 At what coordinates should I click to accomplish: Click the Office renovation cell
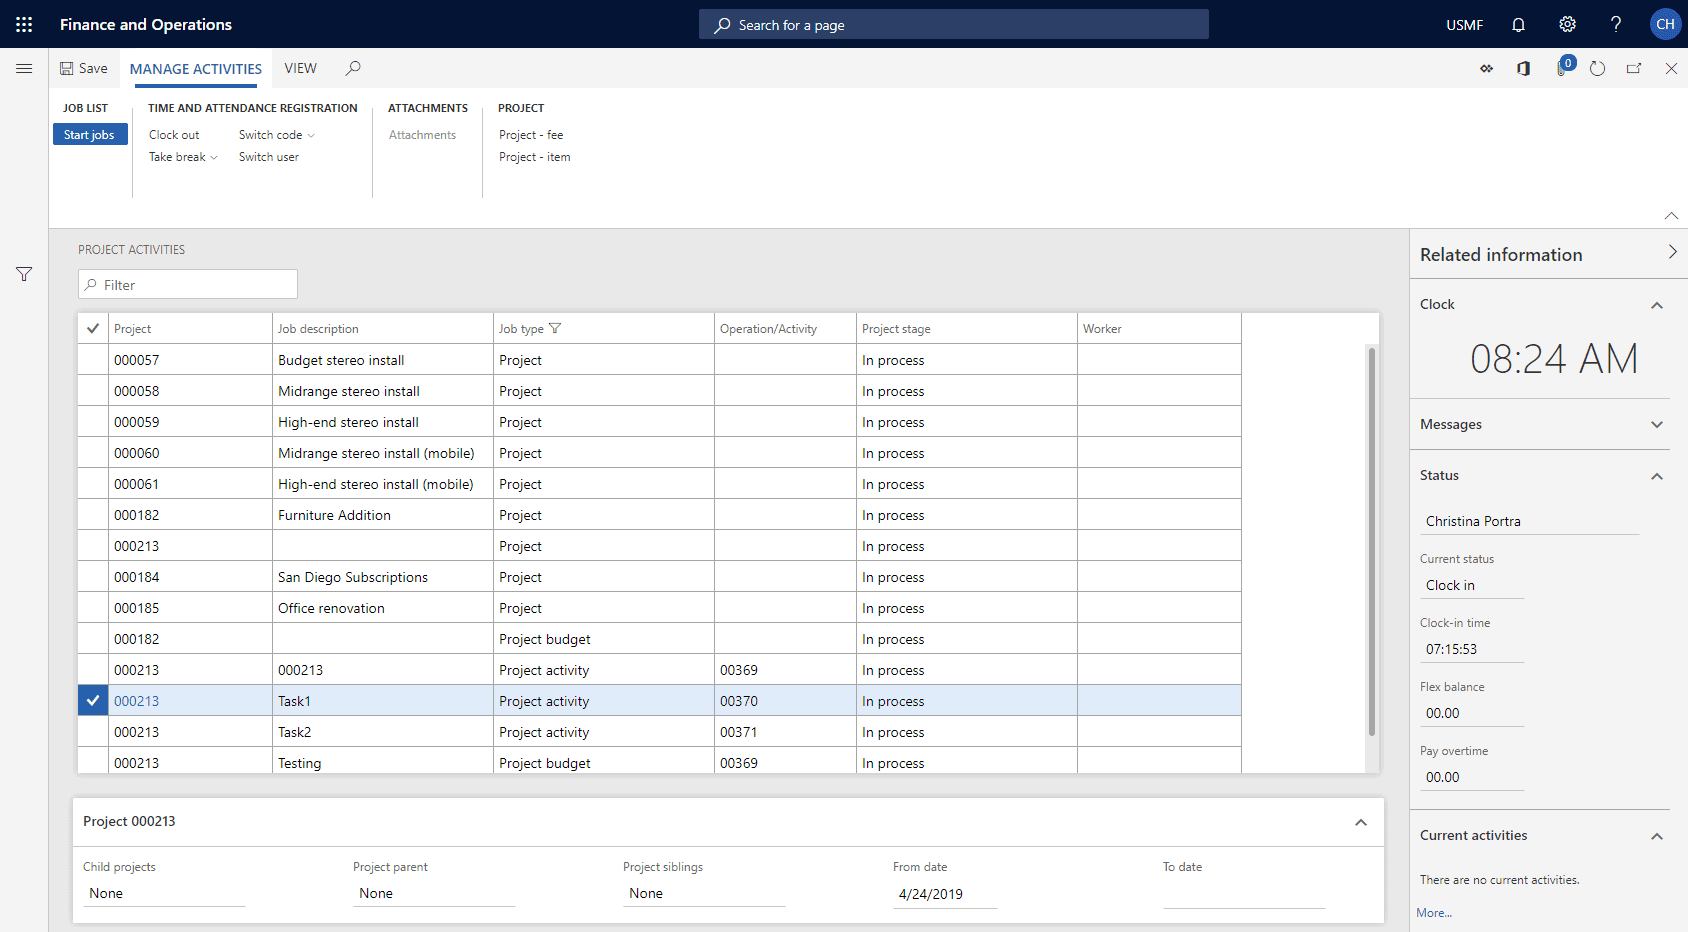(x=383, y=608)
